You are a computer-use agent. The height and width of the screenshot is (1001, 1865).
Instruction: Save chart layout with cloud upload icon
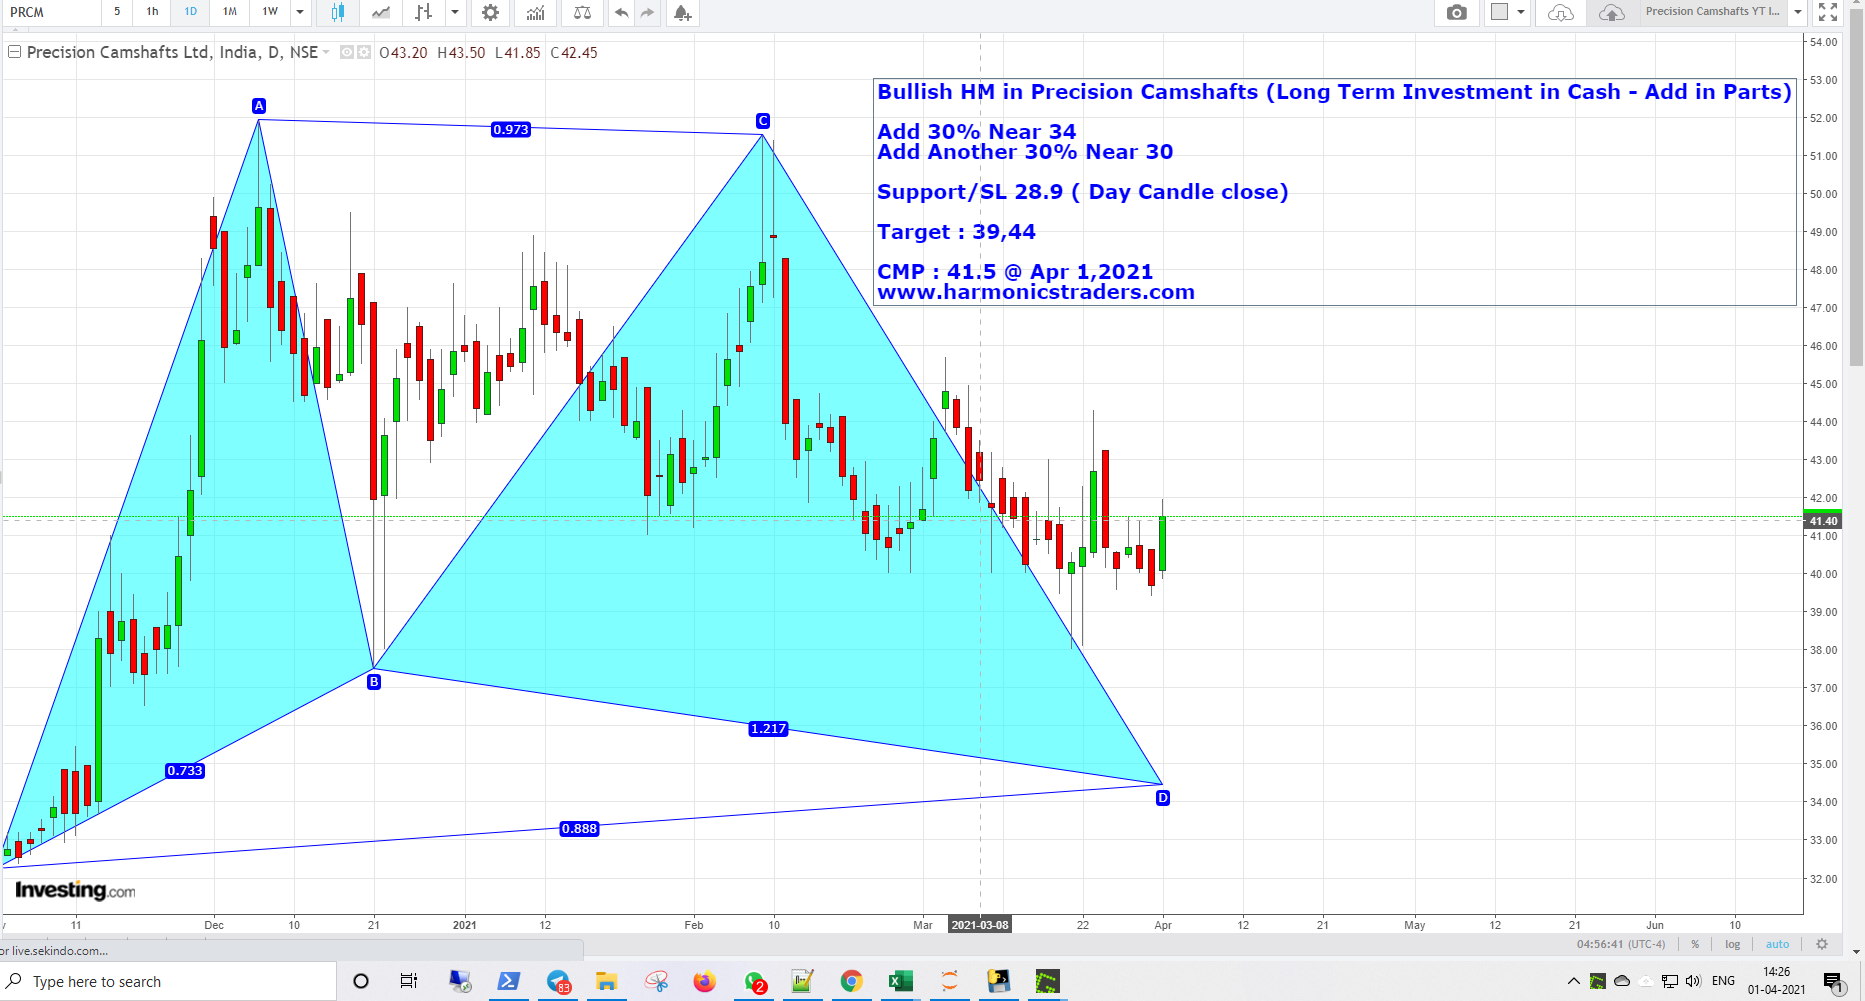[x=1611, y=13]
